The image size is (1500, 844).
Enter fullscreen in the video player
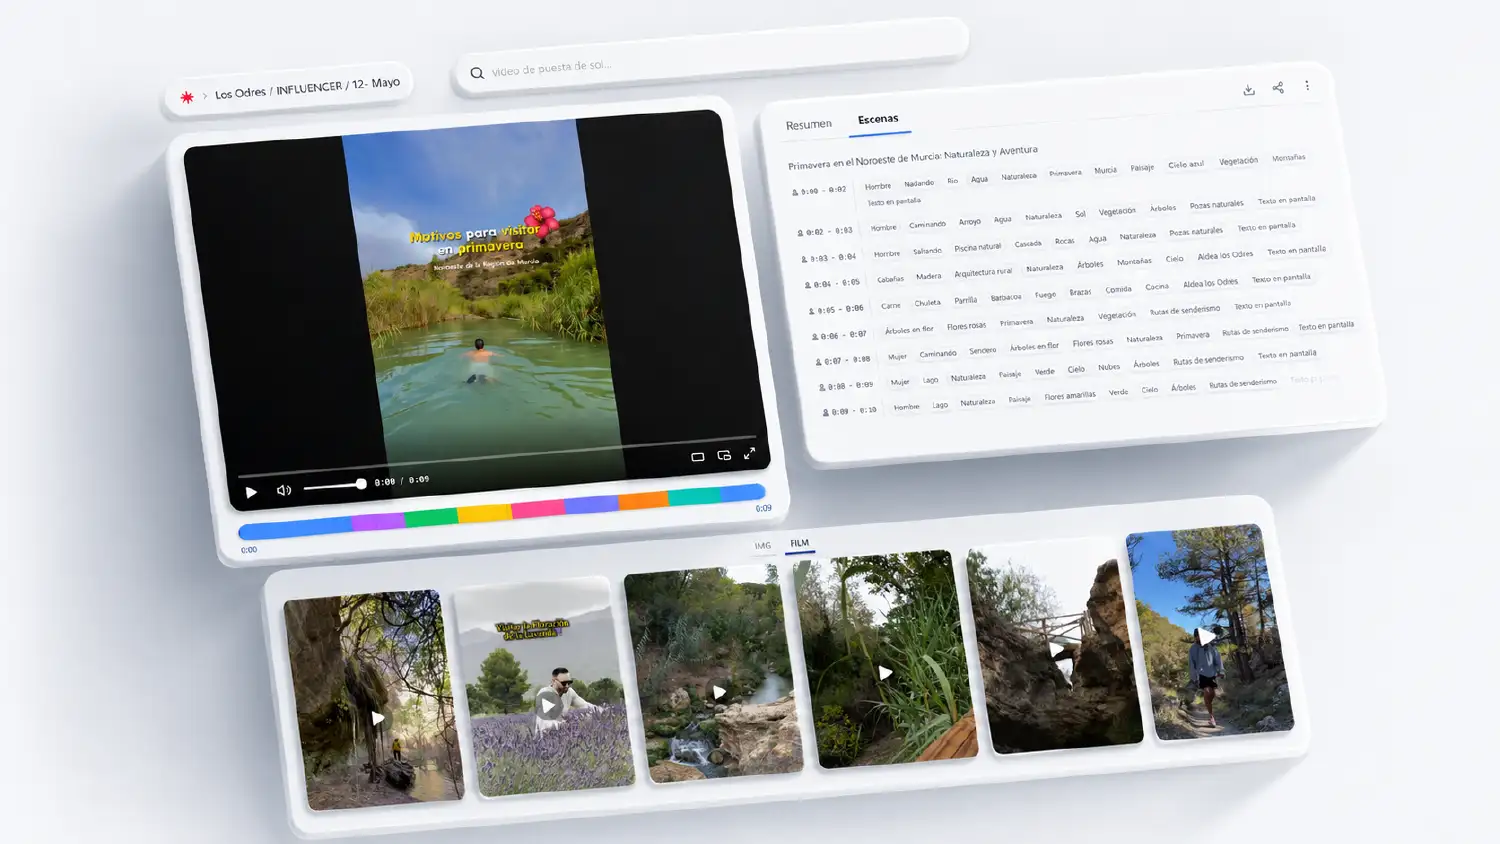[749, 453]
